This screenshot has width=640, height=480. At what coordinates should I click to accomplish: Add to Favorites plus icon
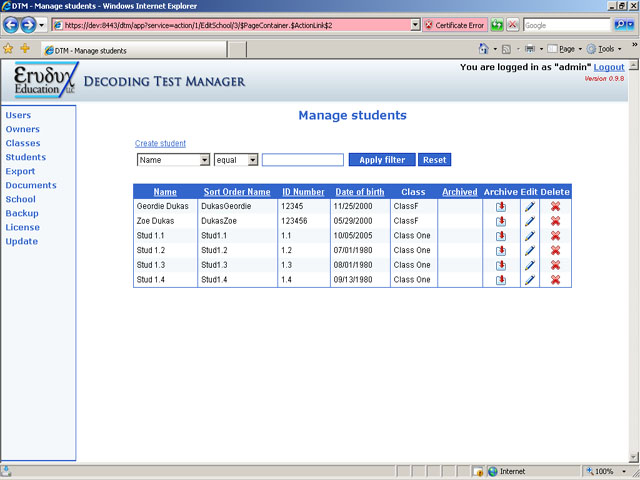pos(25,49)
